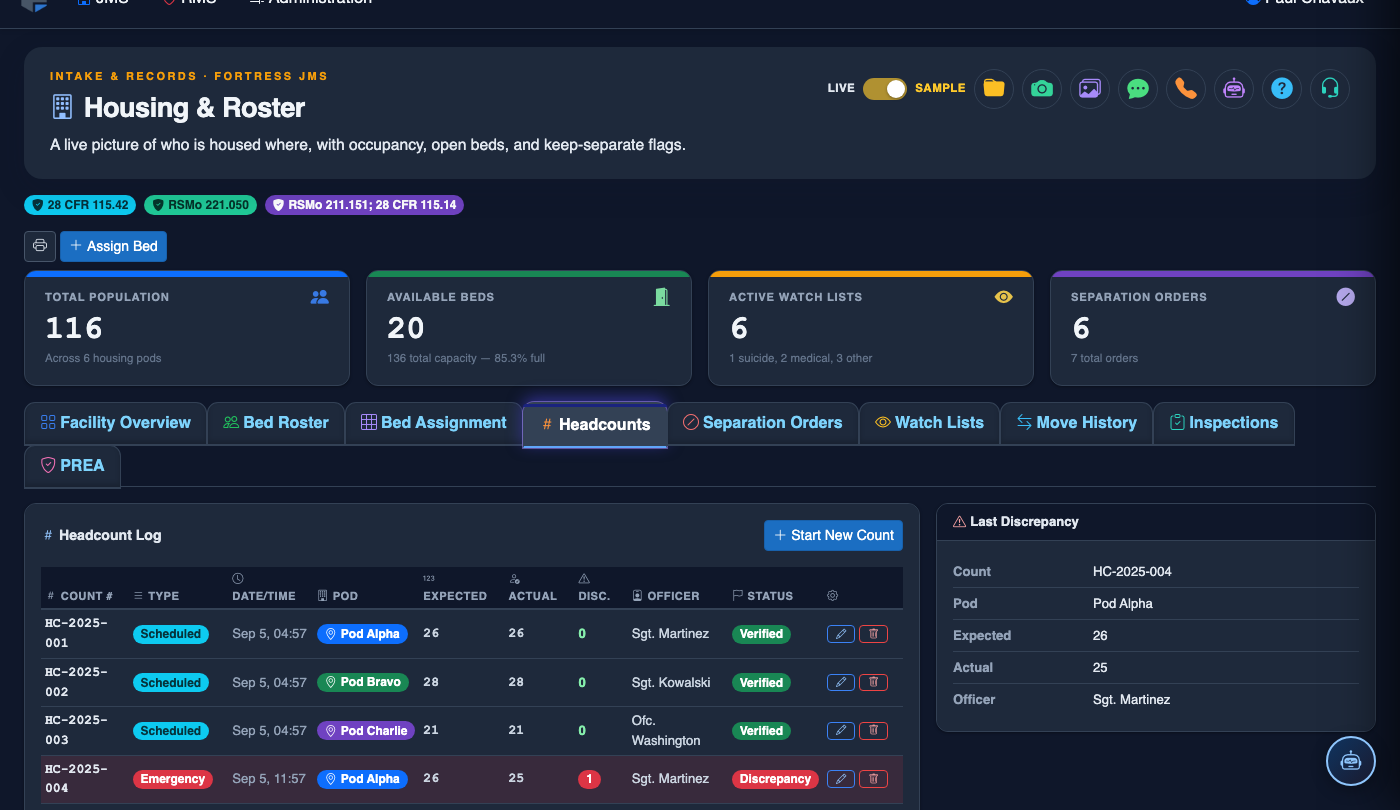
Task: Click the blue question mark help icon
Action: click(1282, 88)
